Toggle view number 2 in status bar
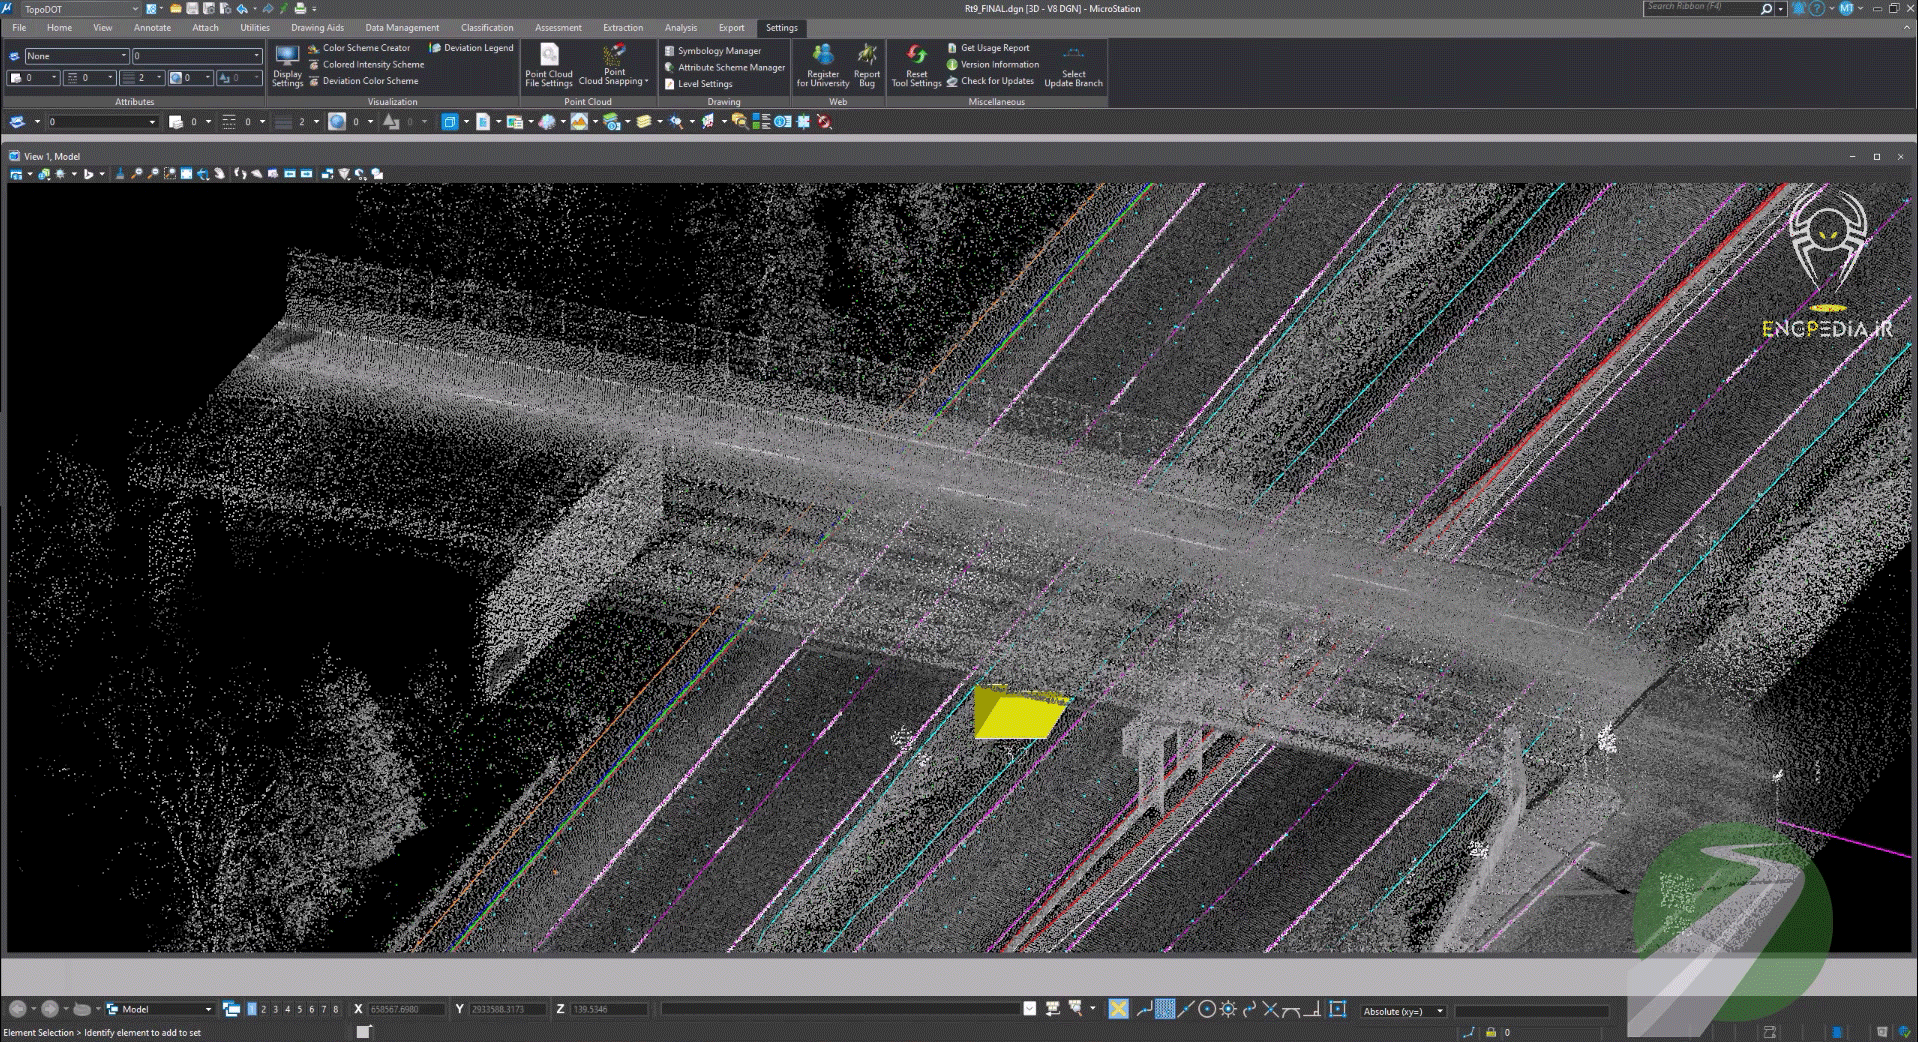 (x=264, y=1009)
